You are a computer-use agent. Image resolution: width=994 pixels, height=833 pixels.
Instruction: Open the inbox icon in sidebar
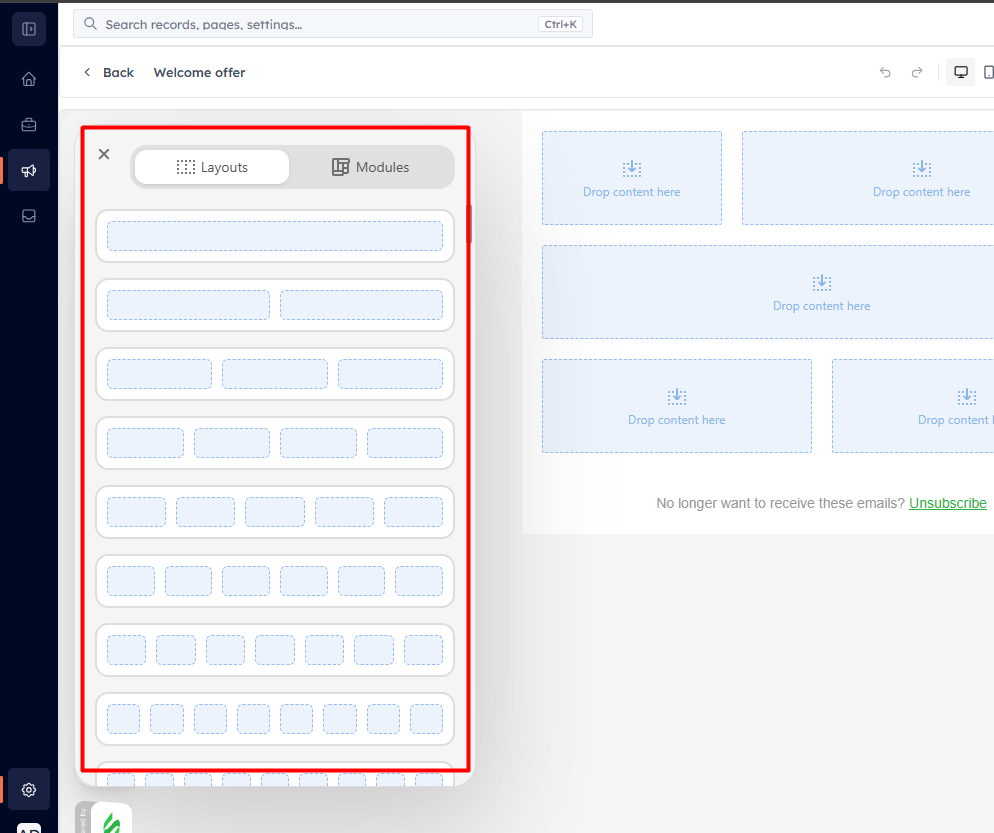click(x=29, y=216)
